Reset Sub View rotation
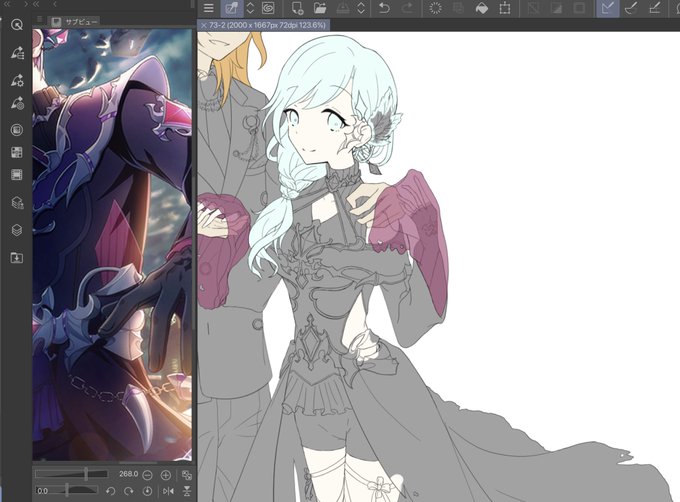The image size is (680, 502). click(147, 491)
